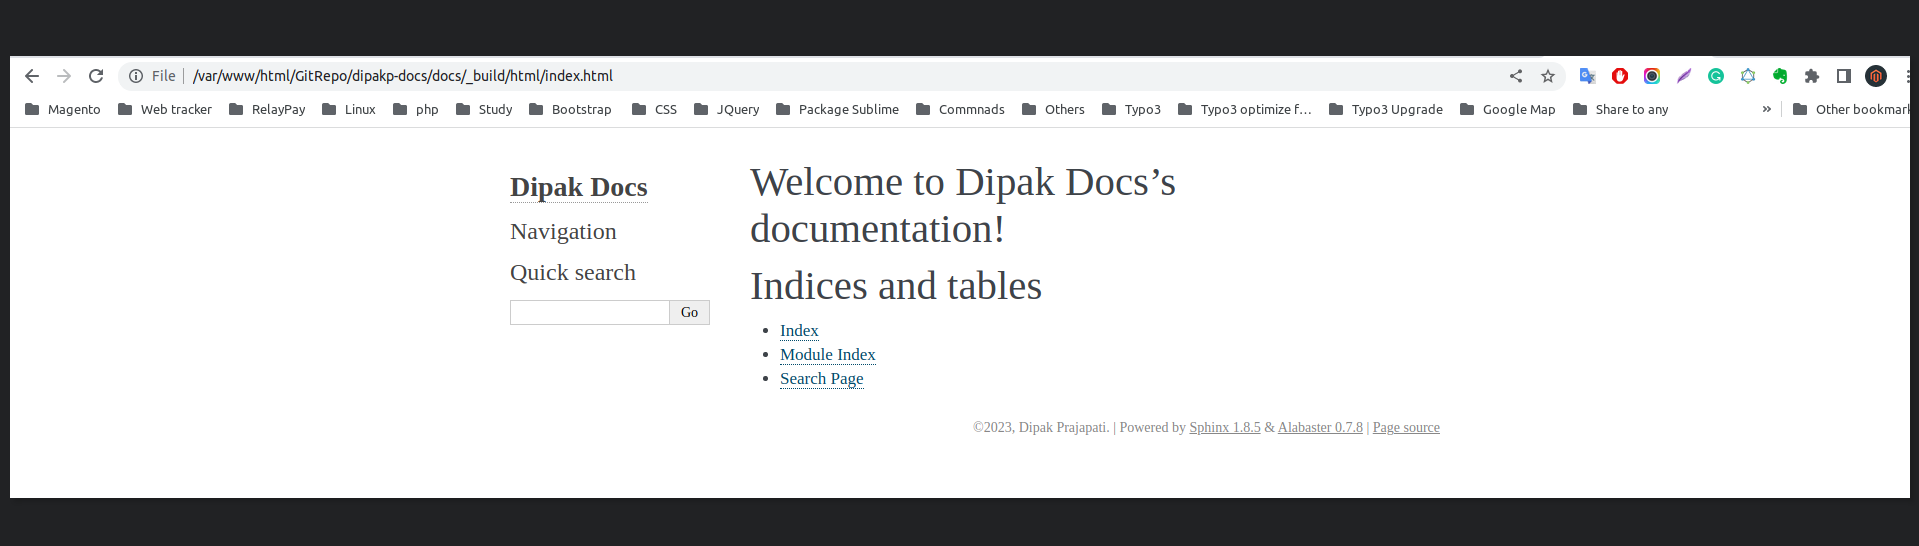Open the light blue gear extension icon
The width and height of the screenshot is (1919, 546).
point(1748,76)
